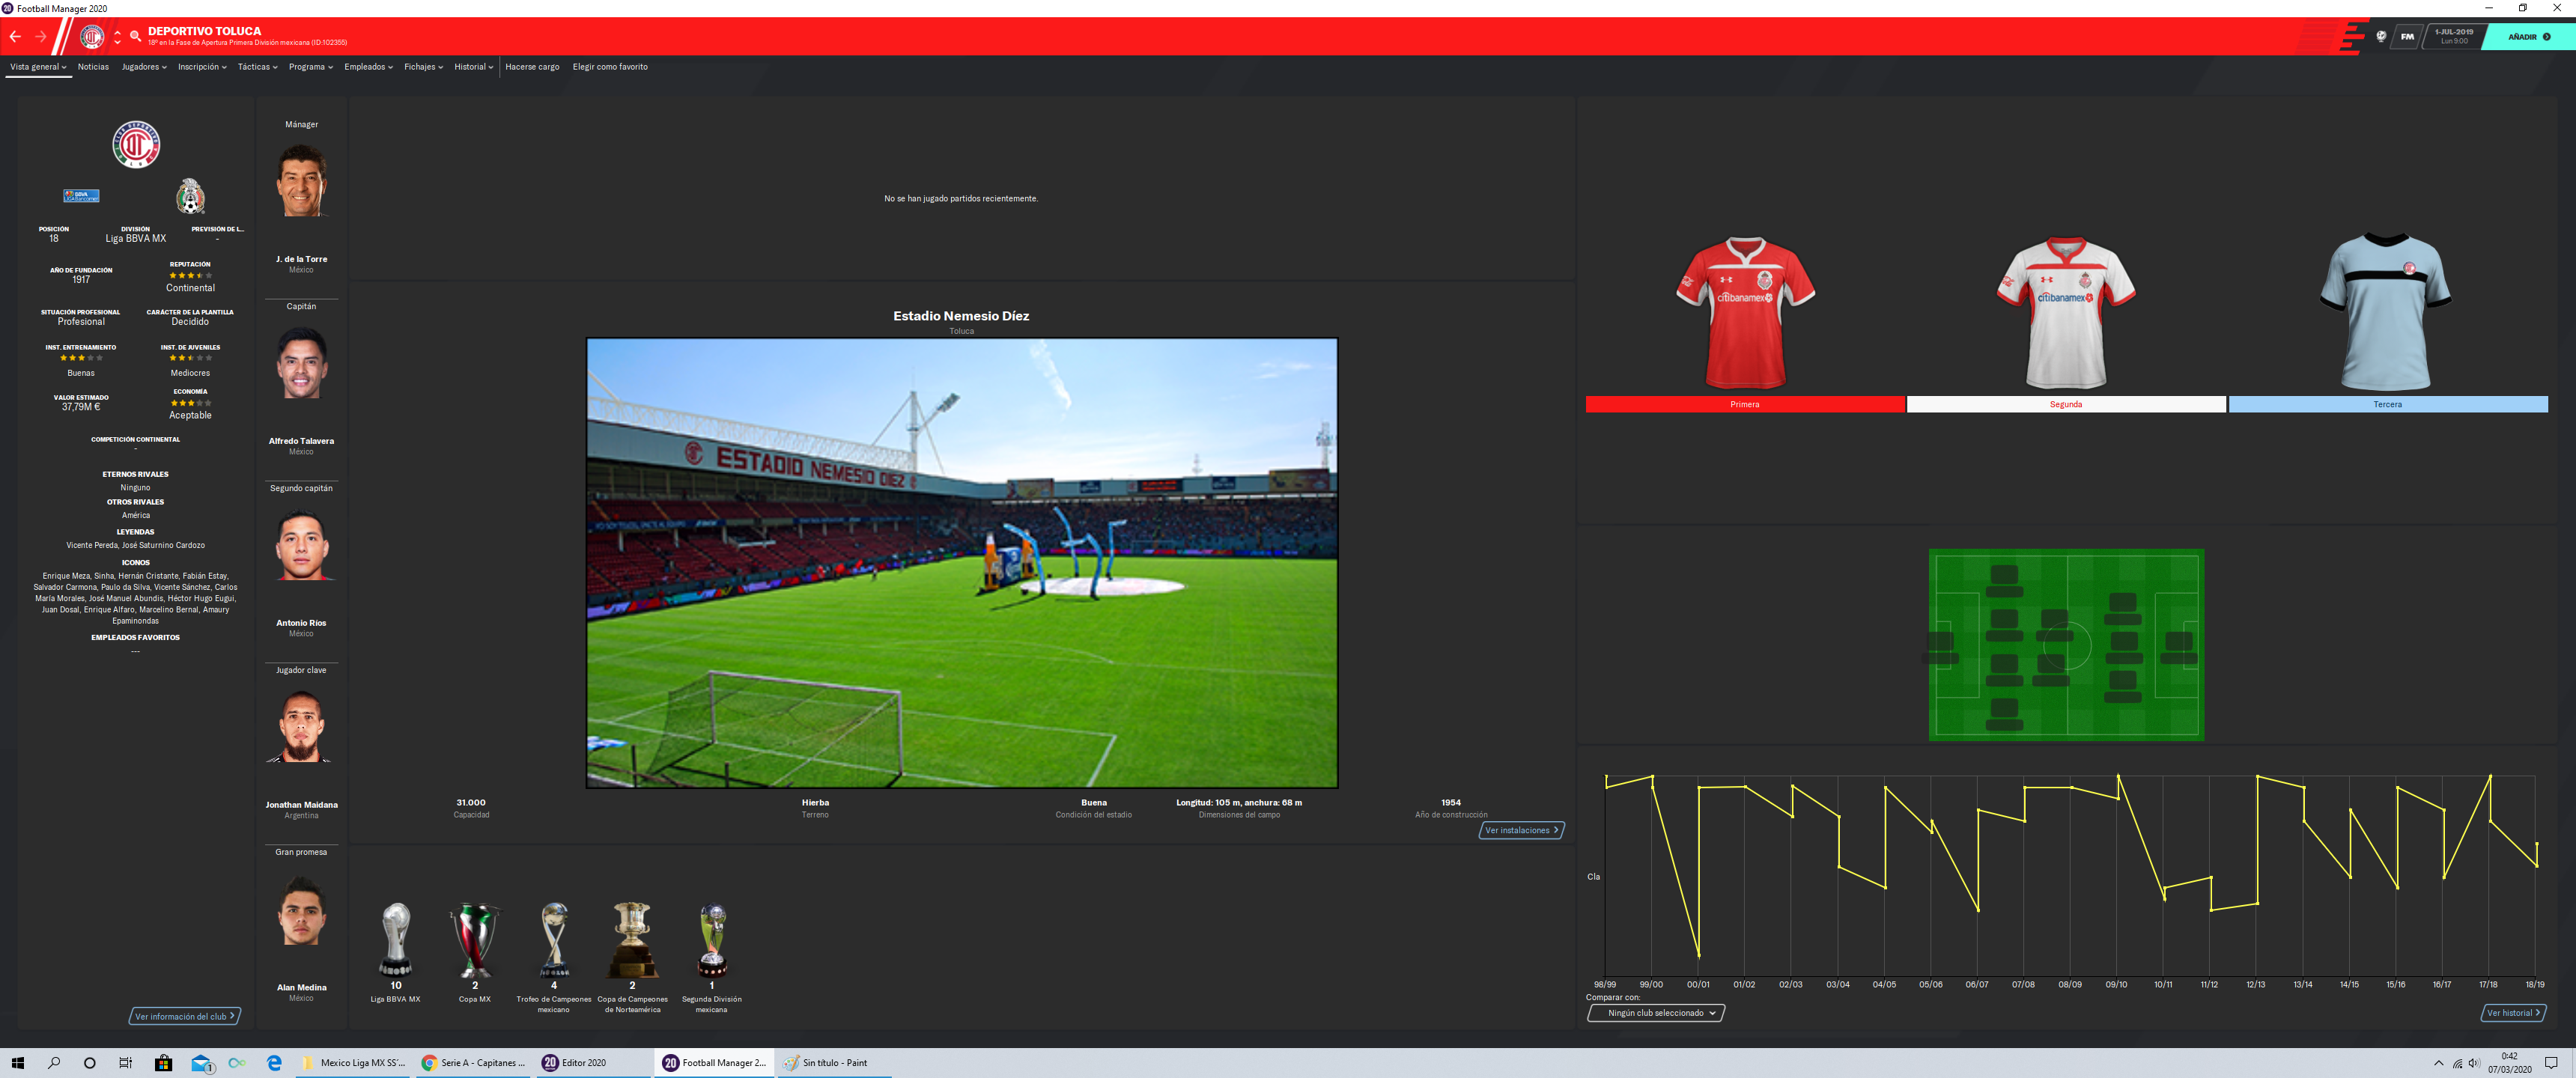Screen dimensions: 2576x1078
Task: Click the Liga BBVA MX league logo
Action: click(81, 196)
